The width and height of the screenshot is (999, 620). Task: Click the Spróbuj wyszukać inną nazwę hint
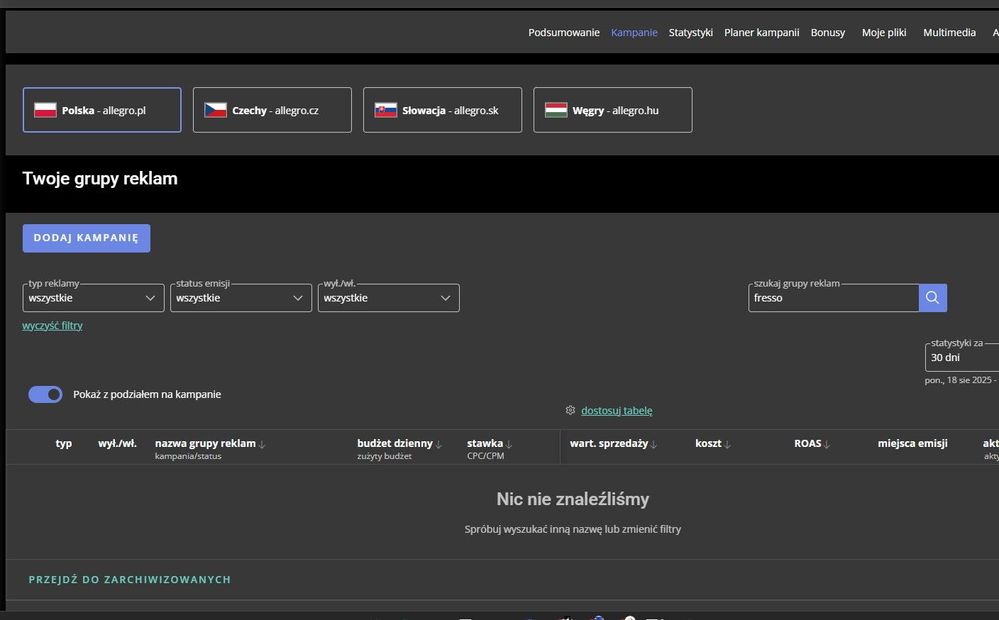tap(573, 529)
